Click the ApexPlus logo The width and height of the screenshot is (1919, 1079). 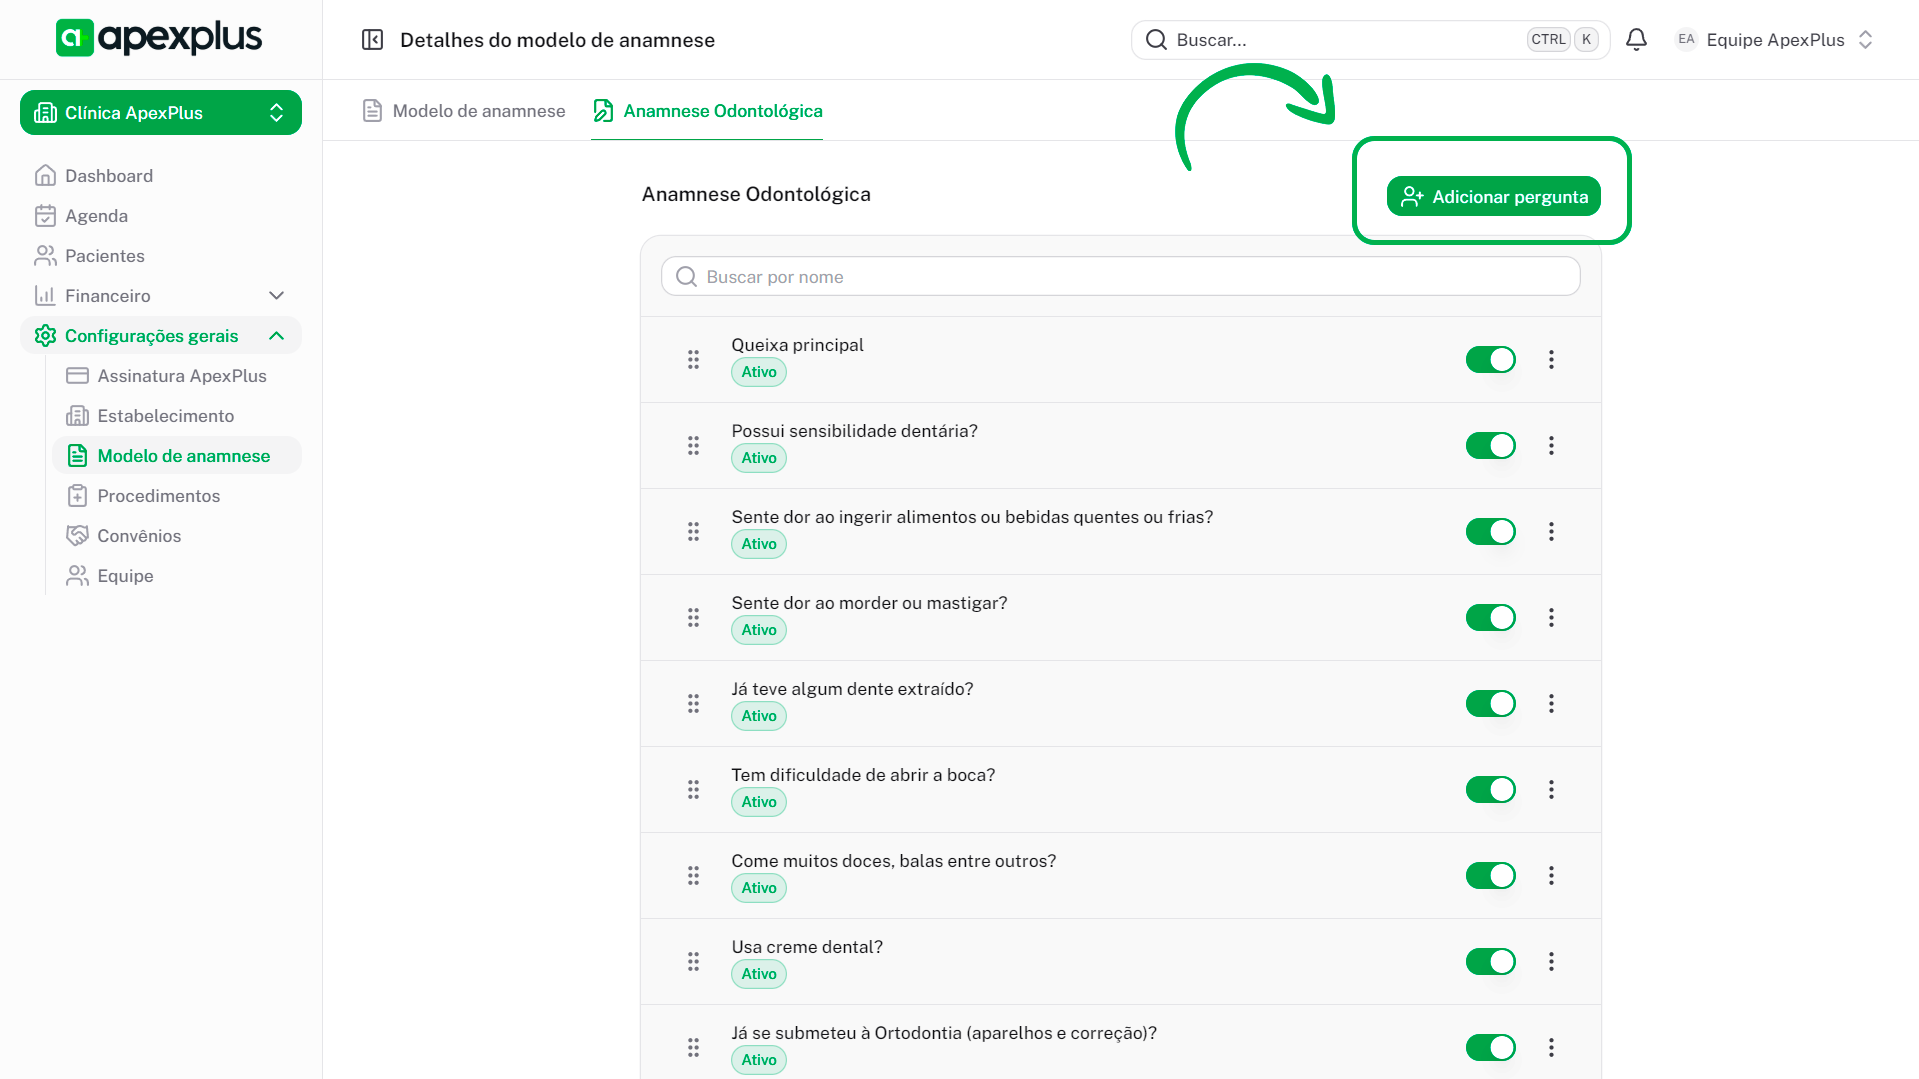(159, 38)
